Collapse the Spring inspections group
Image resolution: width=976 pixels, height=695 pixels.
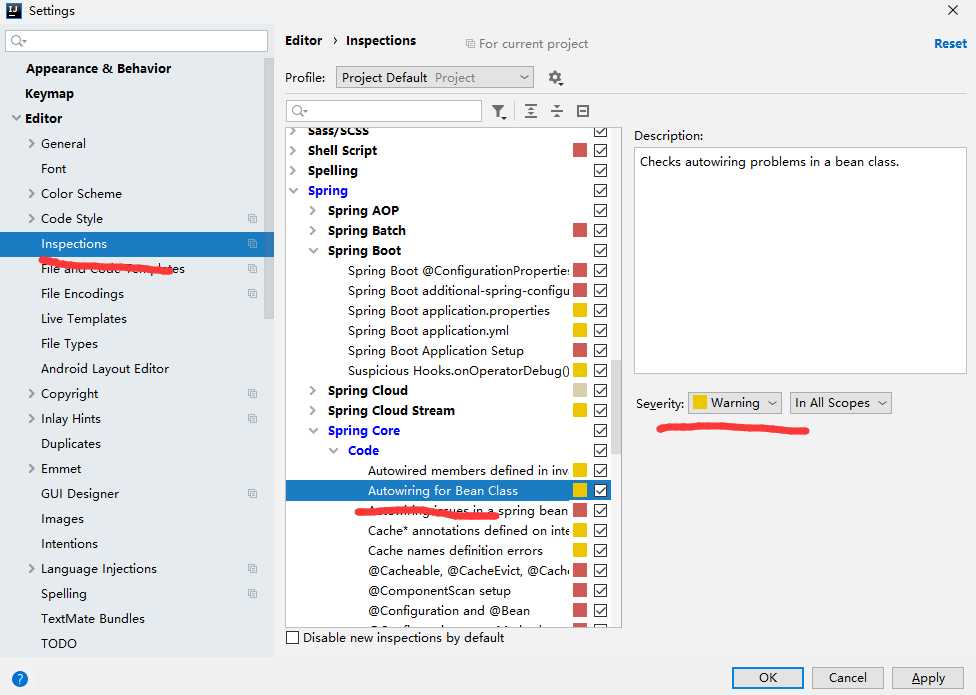[294, 190]
